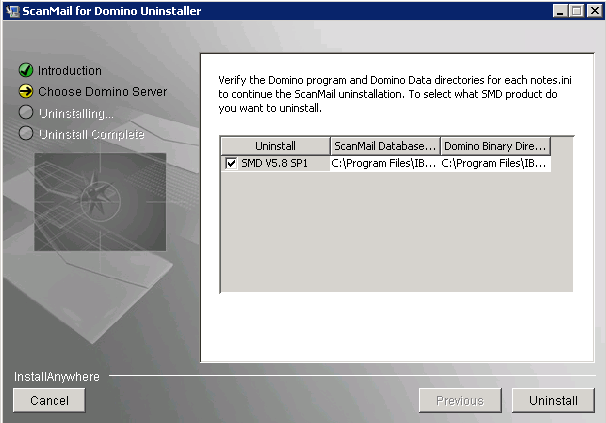Click the grey circle icon beside Uninstalling
Screen dimensions: 606x423
(26, 113)
